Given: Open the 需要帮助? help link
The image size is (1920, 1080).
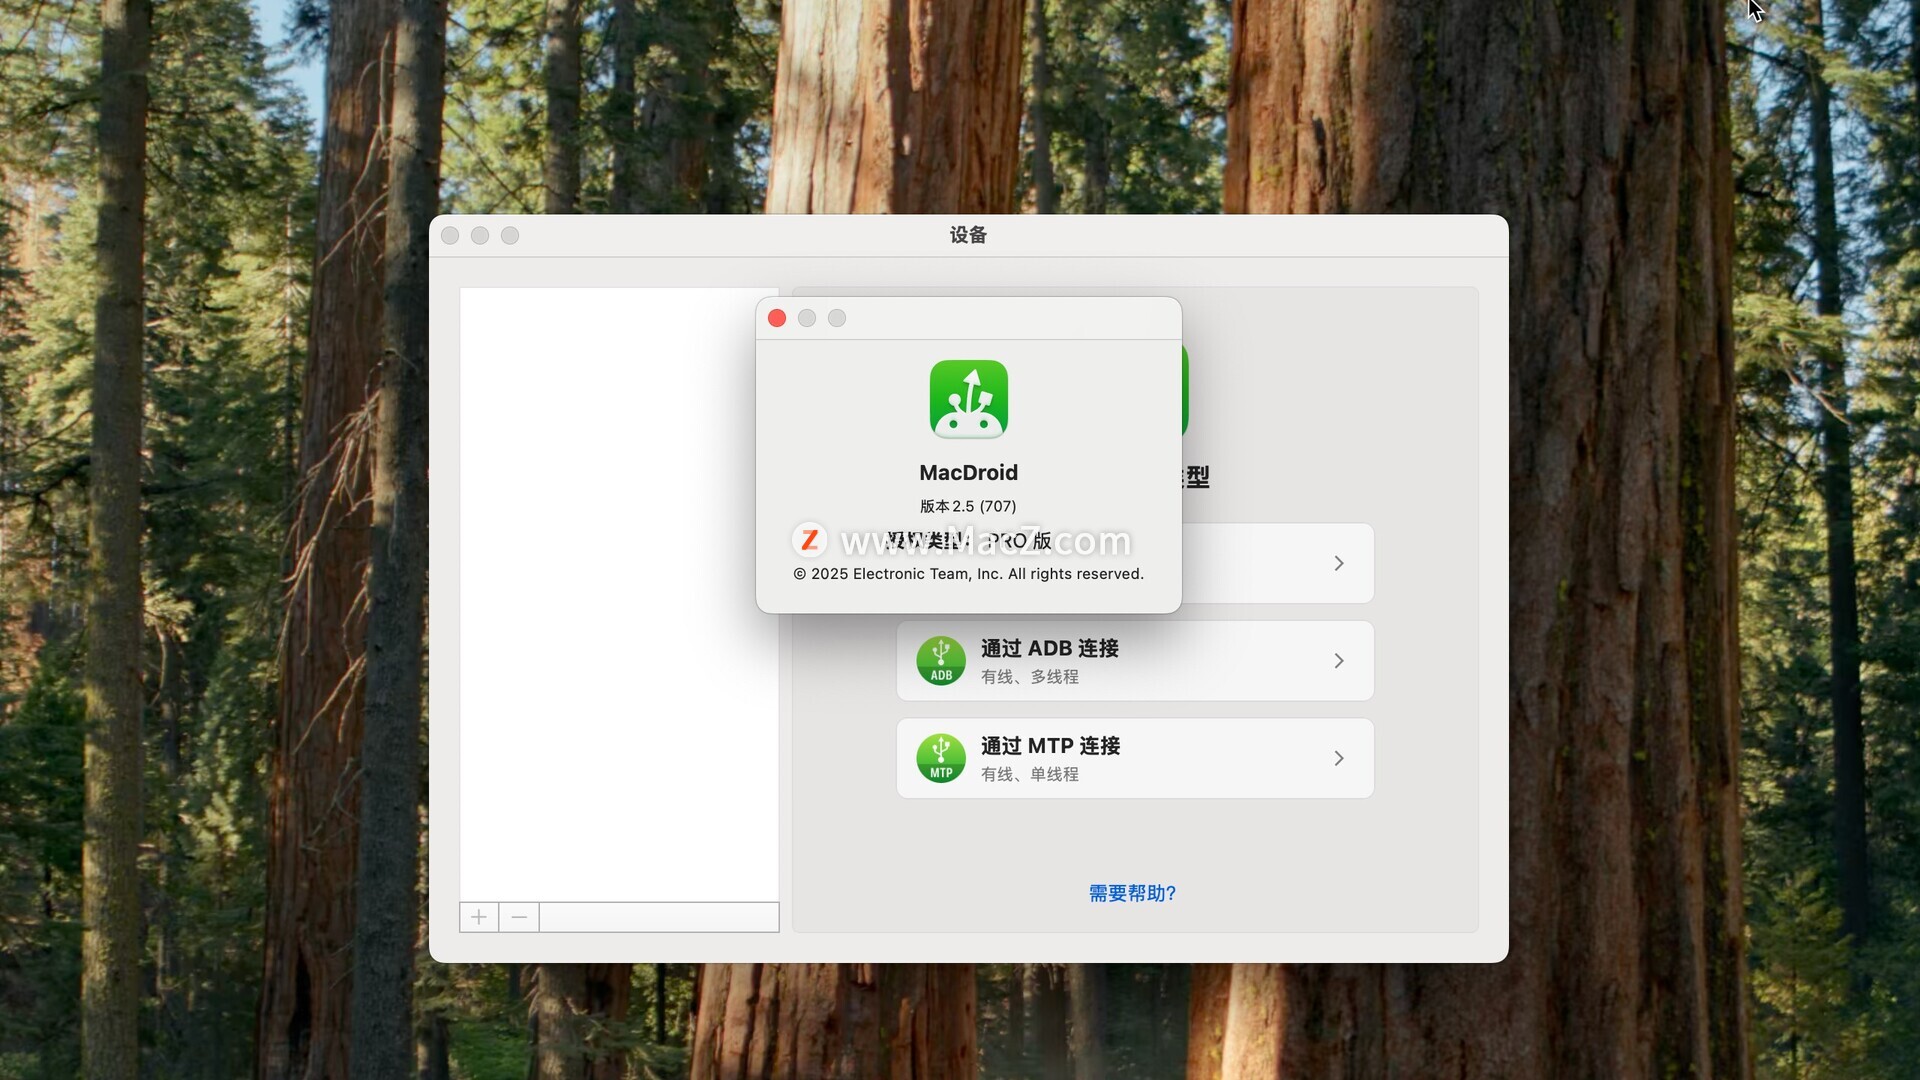Looking at the screenshot, I should tap(1132, 893).
